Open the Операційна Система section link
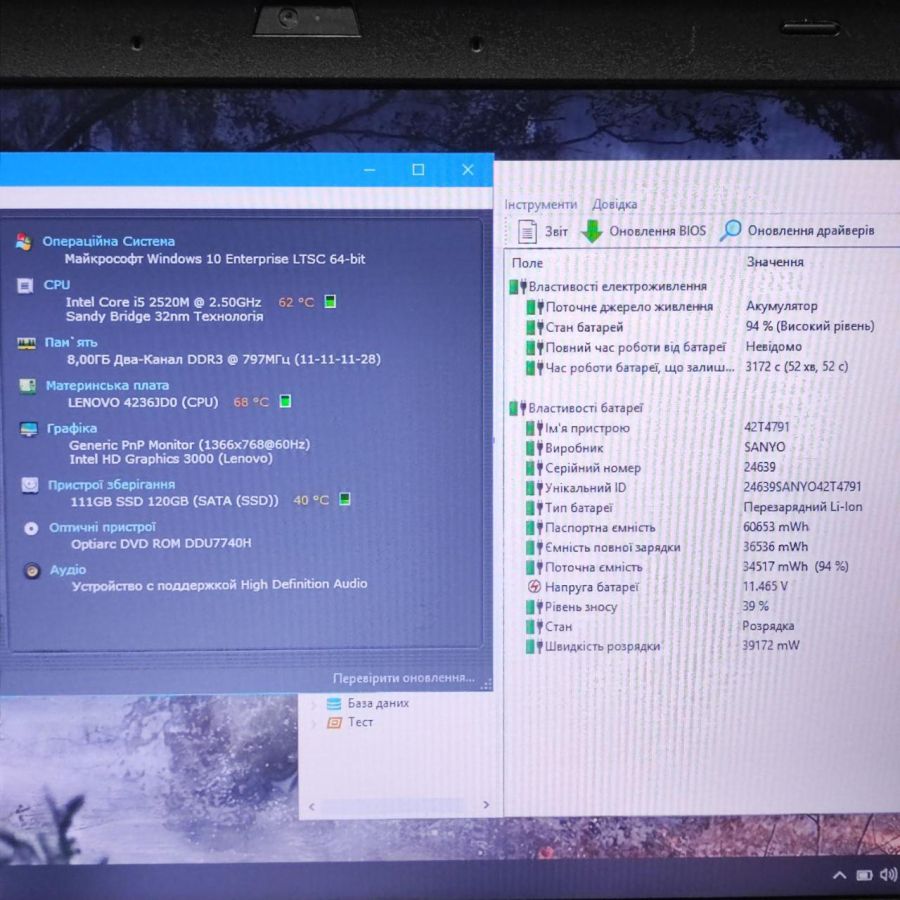Image resolution: width=900 pixels, height=900 pixels. [x=108, y=241]
